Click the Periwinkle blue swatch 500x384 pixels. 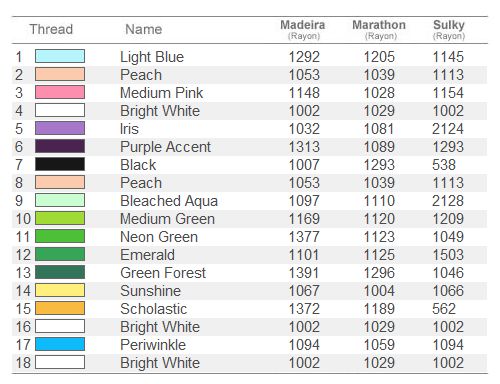click(x=60, y=344)
